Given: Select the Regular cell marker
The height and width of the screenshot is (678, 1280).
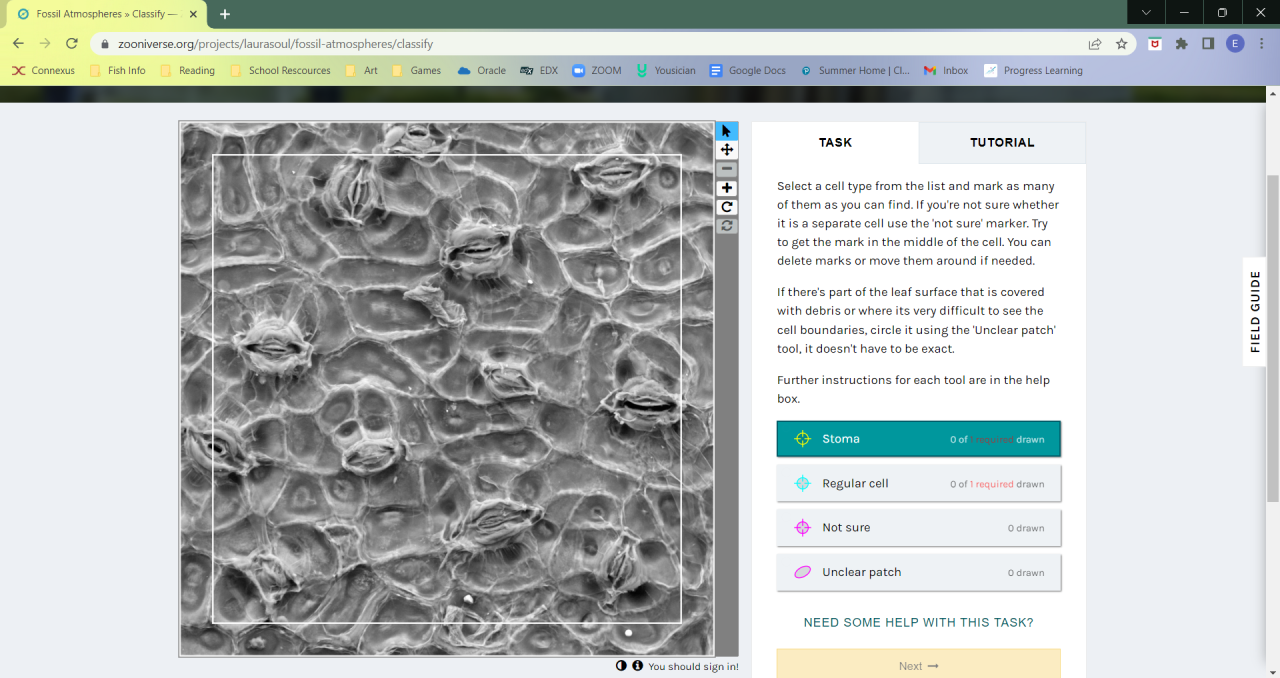Looking at the screenshot, I should 918,484.
